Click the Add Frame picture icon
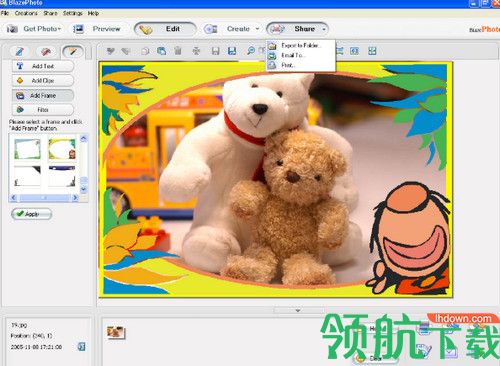The width and height of the screenshot is (500, 366). click(20, 96)
